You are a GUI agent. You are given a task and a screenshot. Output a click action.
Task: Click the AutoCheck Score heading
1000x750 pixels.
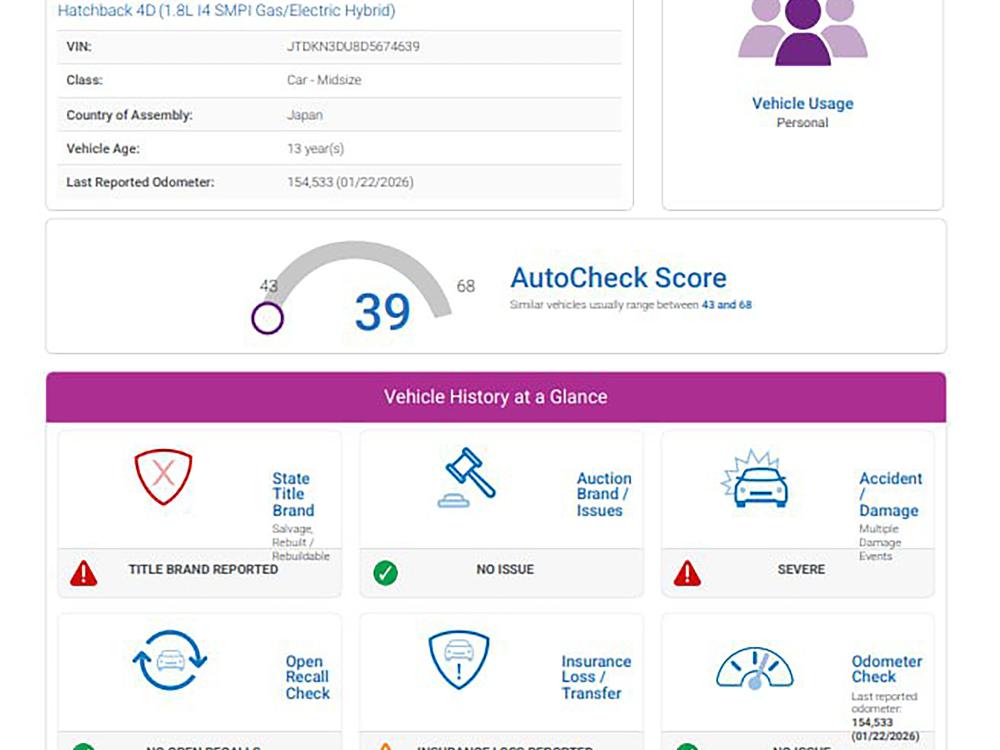pos(618,278)
